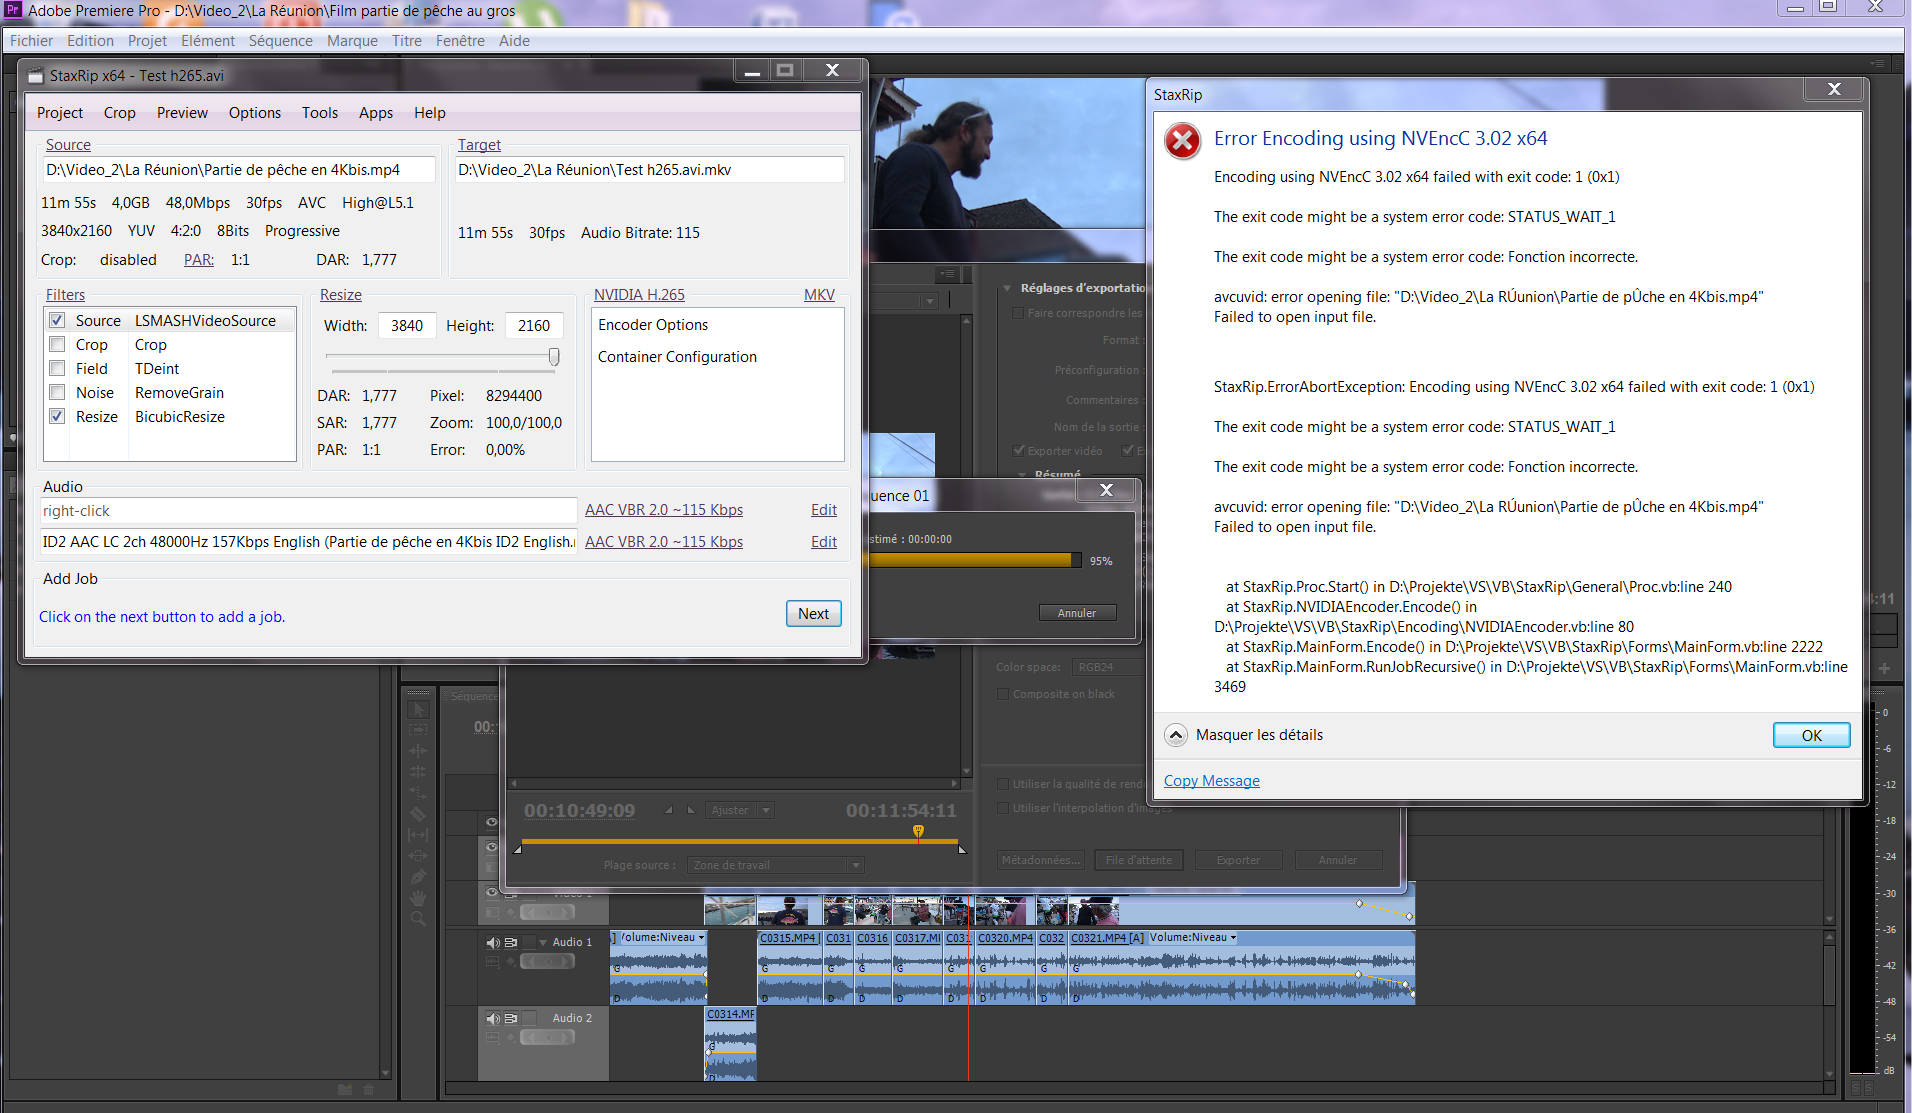Open StaxRip Options menu
Image resolution: width=1912 pixels, height=1113 pixels.
(255, 113)
